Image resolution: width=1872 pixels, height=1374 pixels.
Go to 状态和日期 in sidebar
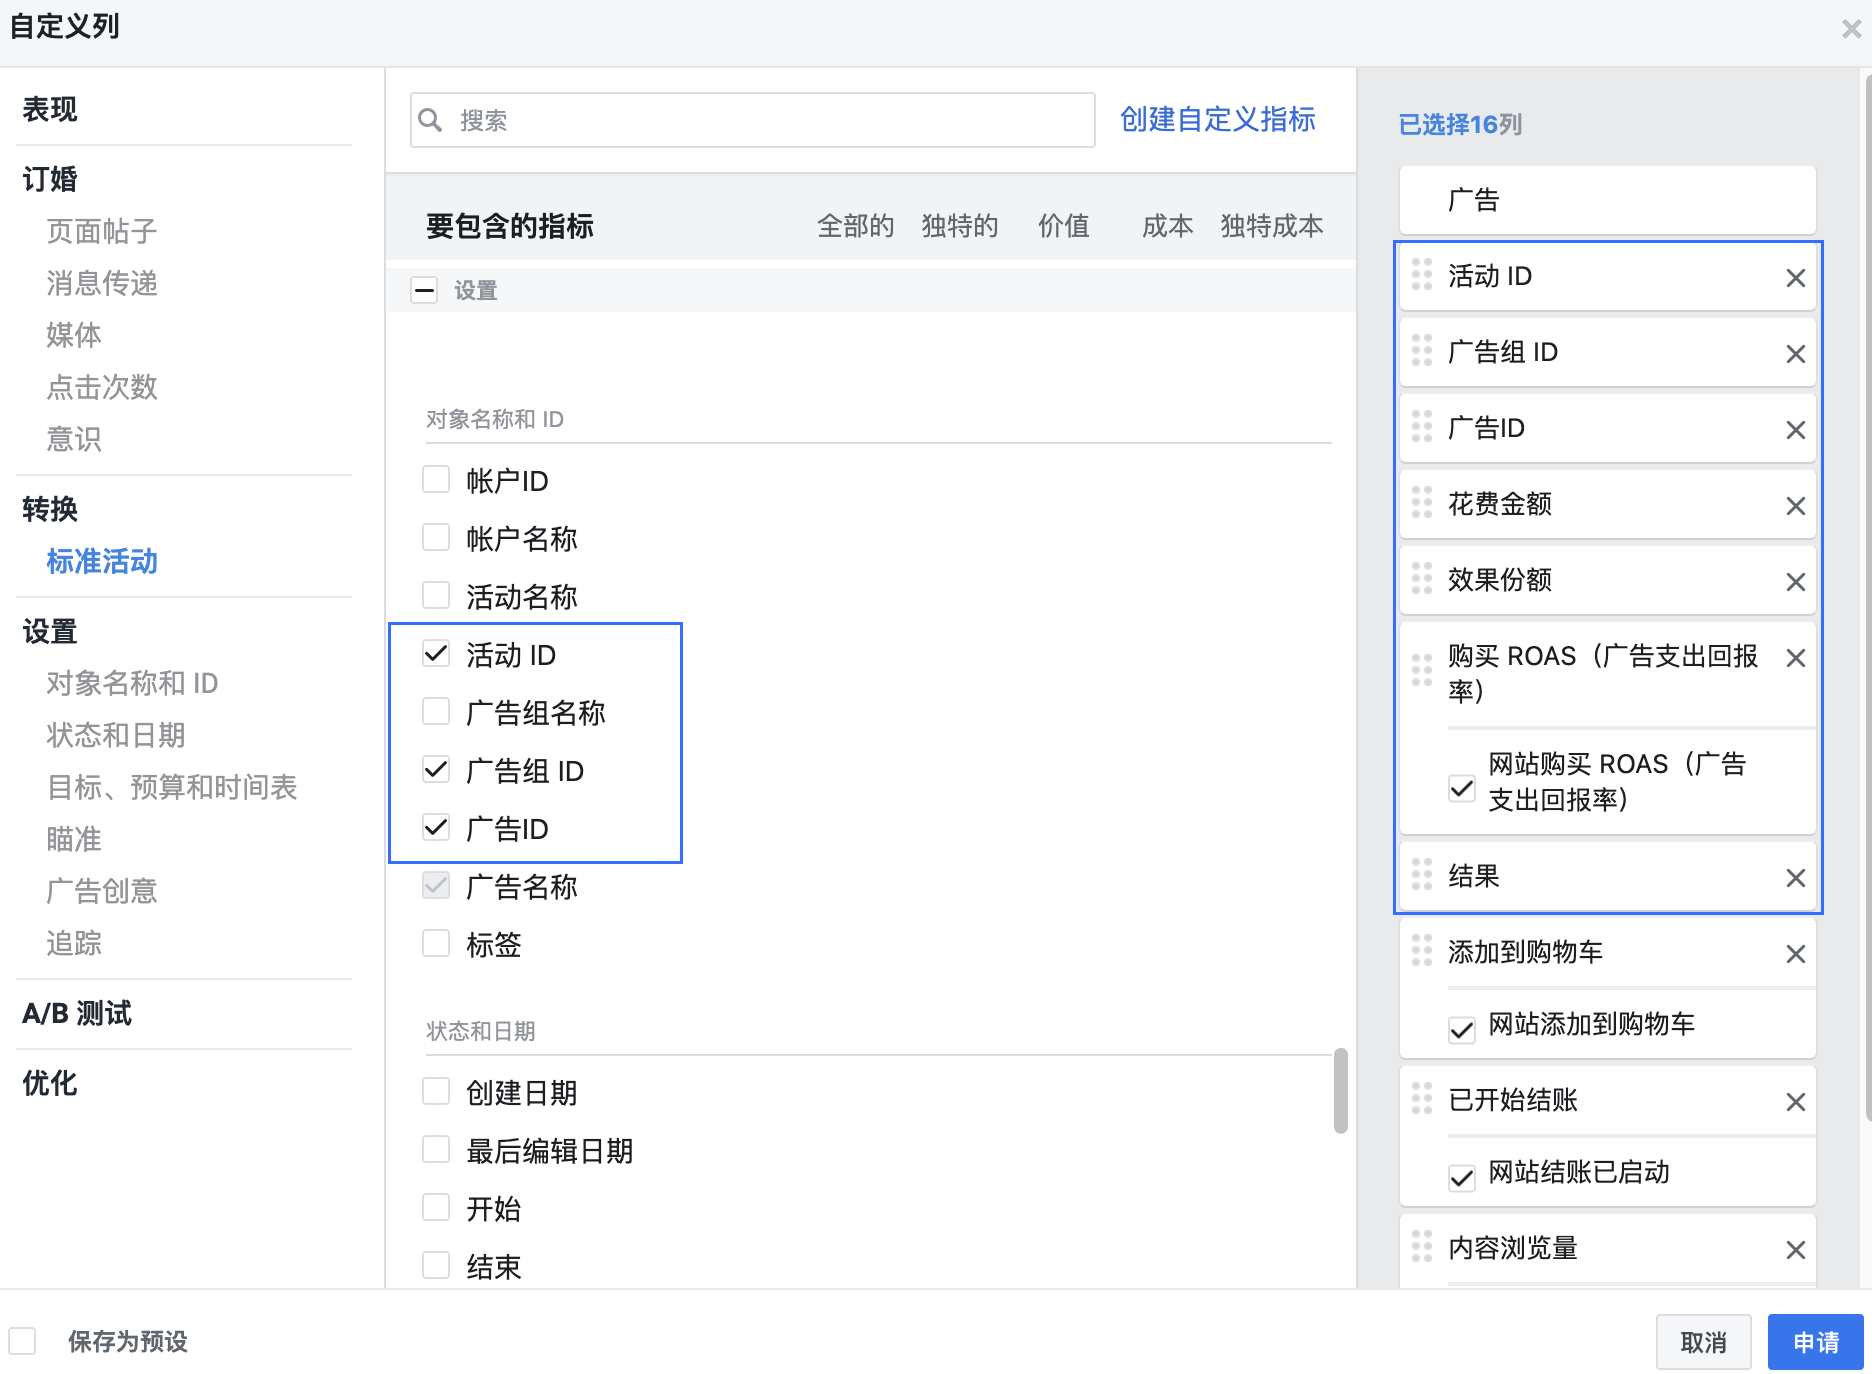tap(116, 735)
